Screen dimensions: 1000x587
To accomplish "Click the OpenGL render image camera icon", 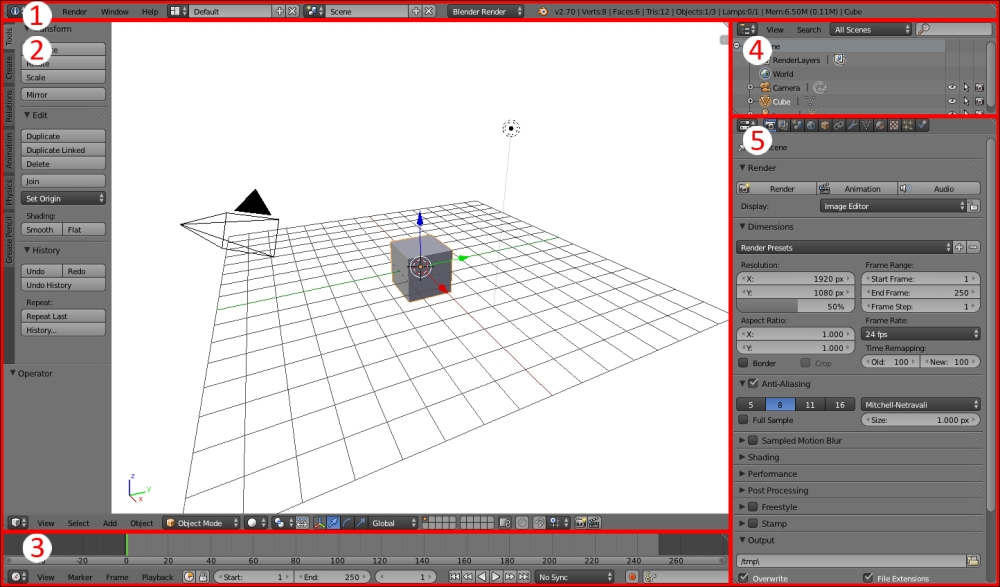I will point(580,523).
